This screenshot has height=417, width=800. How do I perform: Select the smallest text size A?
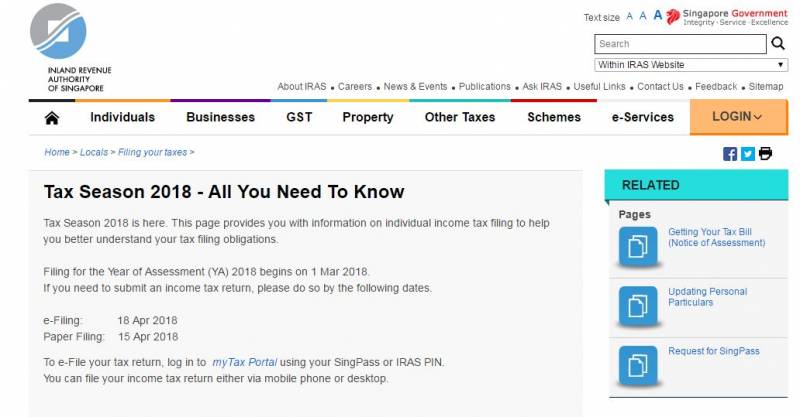click(x=630, y=17)
